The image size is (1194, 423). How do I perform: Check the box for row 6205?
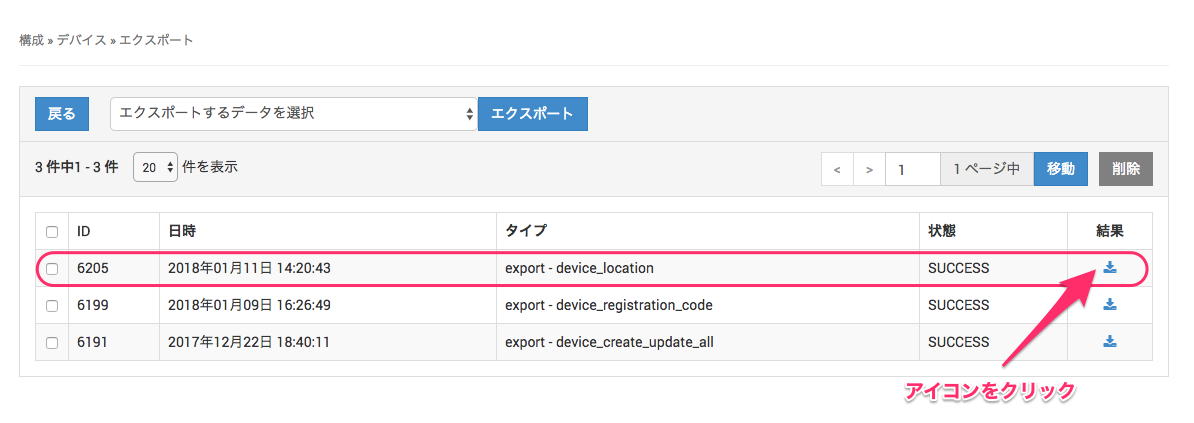click(52, 268)
